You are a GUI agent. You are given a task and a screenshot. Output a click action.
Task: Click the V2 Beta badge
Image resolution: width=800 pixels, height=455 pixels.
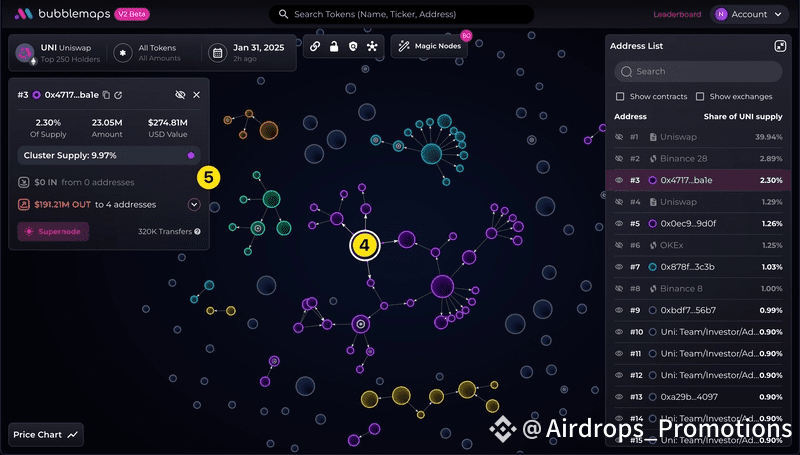[132, 14]
